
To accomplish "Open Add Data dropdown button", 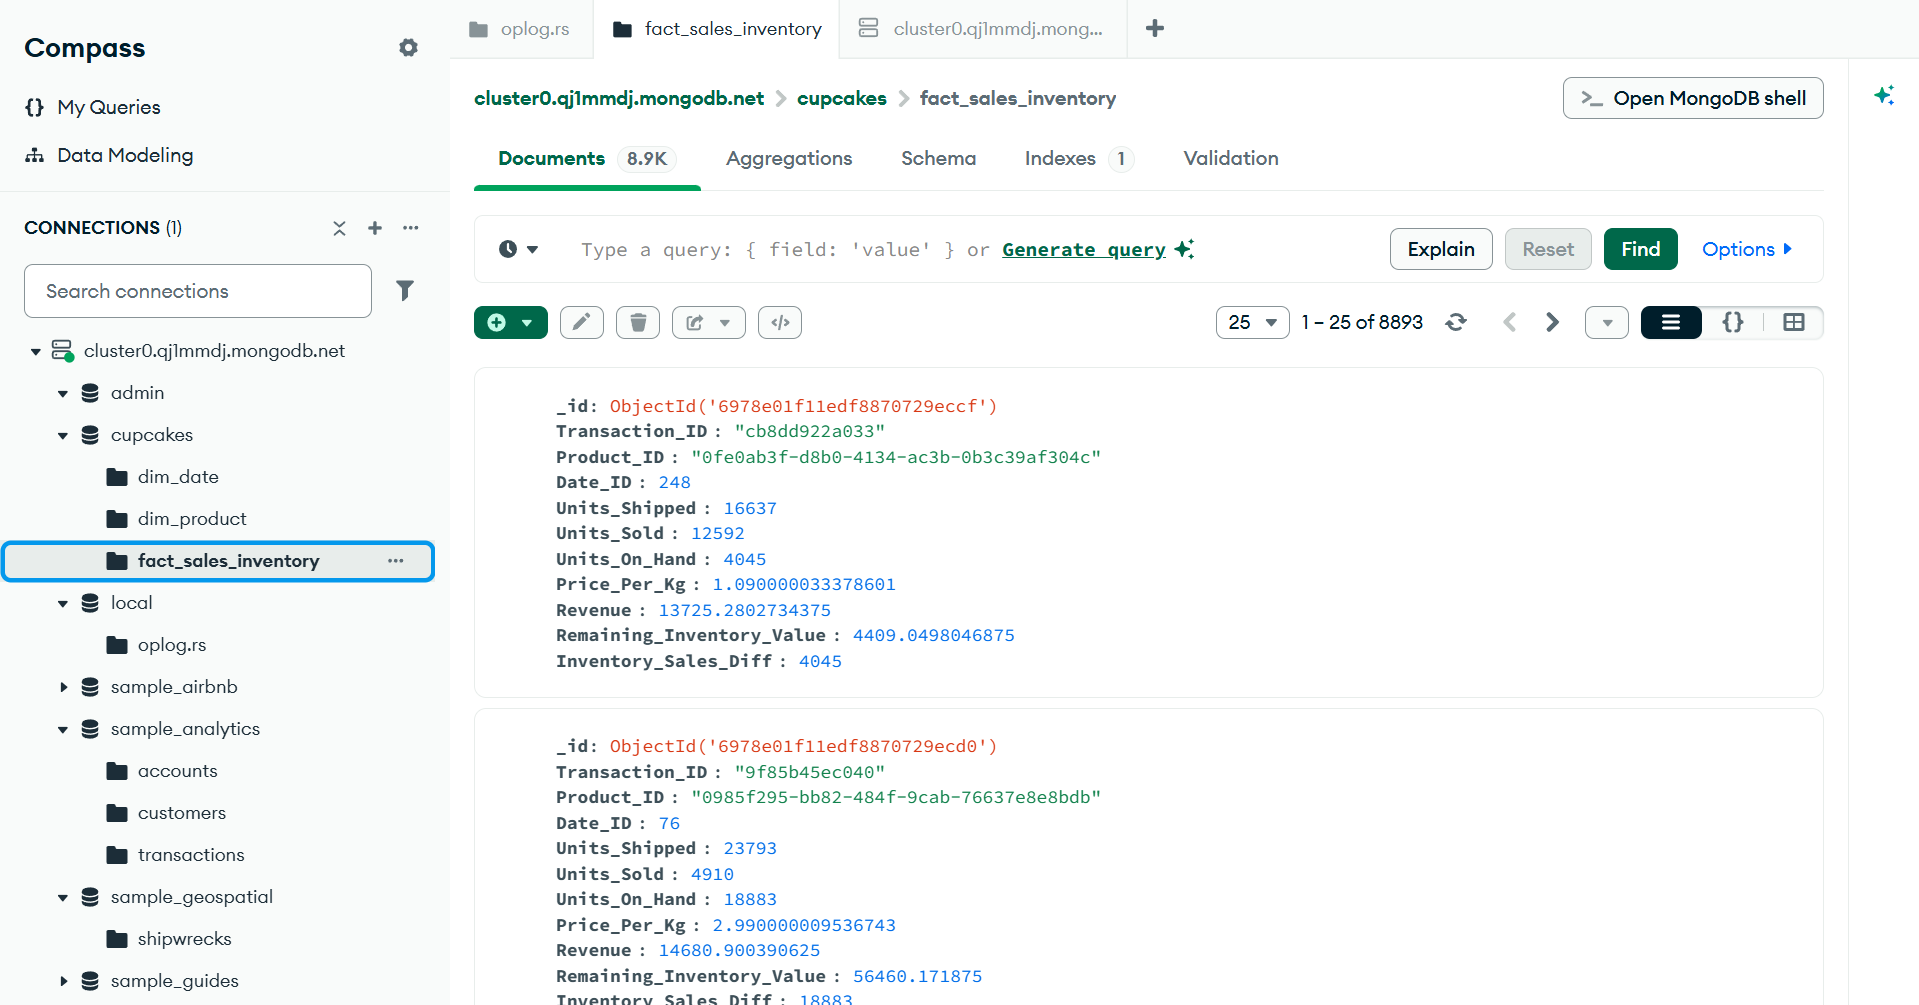I will click(x=511, y=322).
